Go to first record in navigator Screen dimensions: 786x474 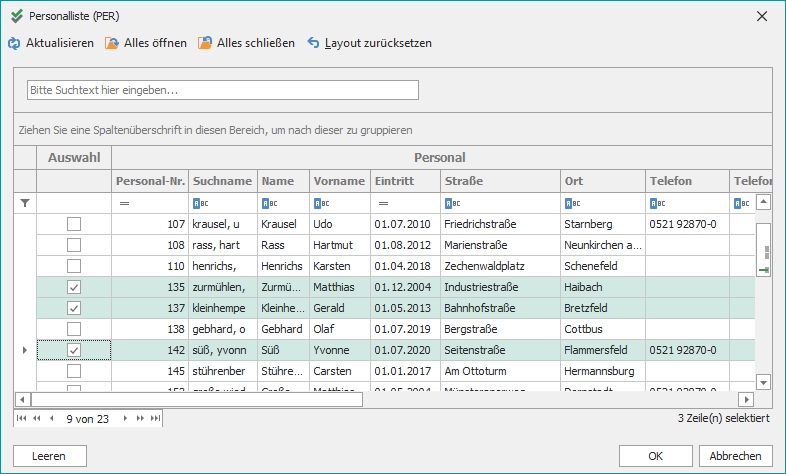pos(22,418)
